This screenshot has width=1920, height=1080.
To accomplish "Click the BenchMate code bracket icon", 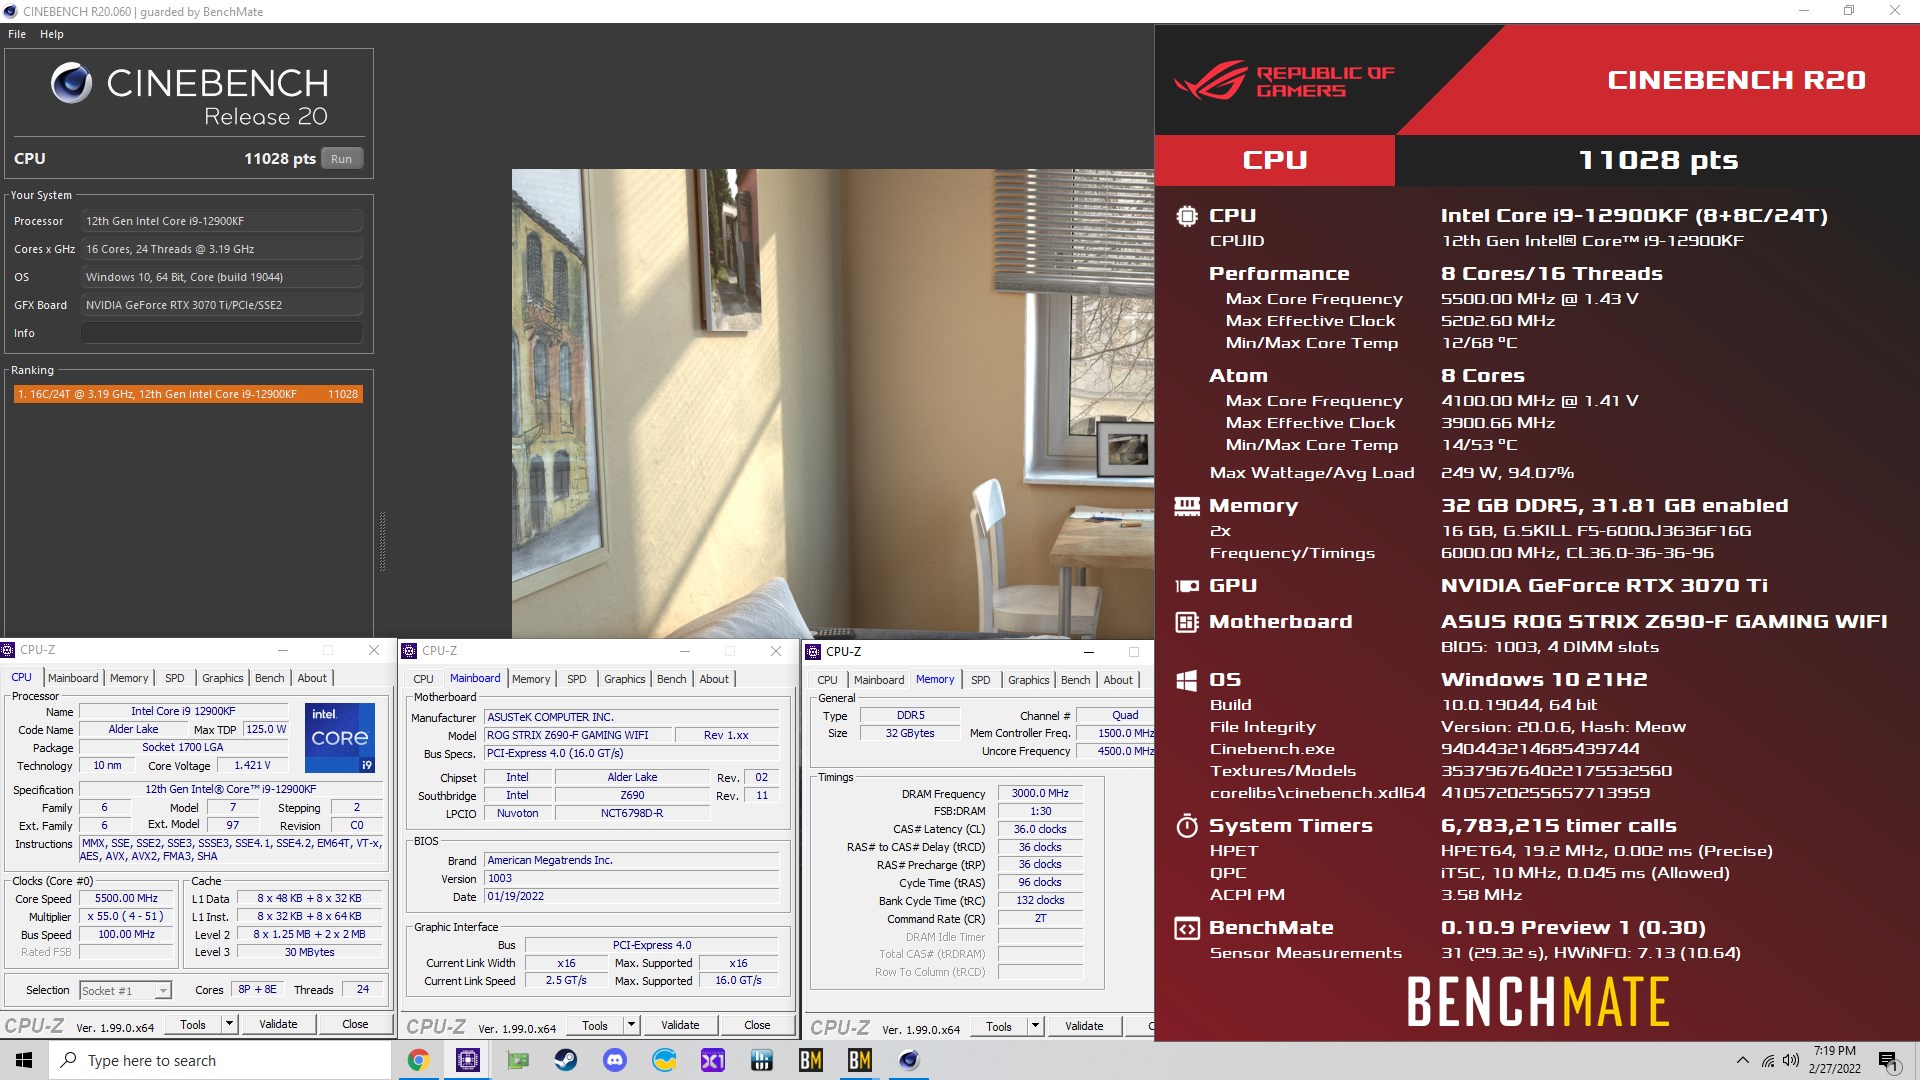I will tap(1187, 928).
